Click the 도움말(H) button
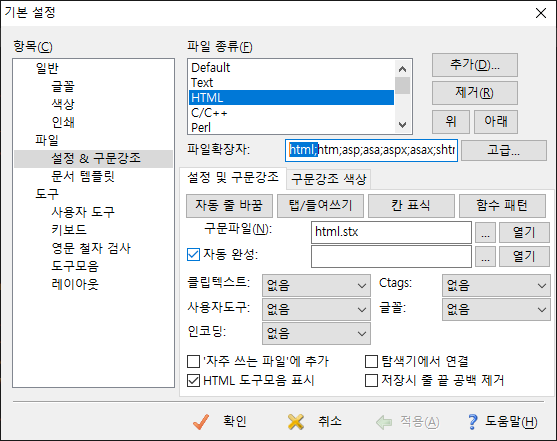Image resolution: width=557 pixels, height=441 pixels. click(503, 422)
